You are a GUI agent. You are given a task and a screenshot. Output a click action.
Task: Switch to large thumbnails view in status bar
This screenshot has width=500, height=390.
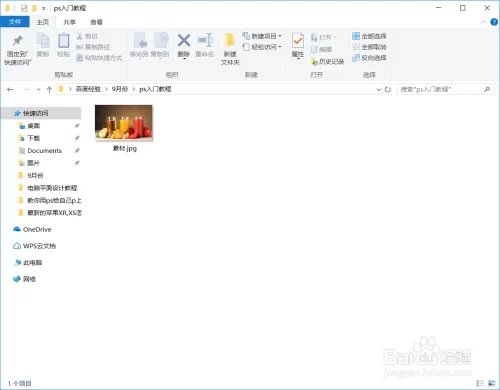491,383
